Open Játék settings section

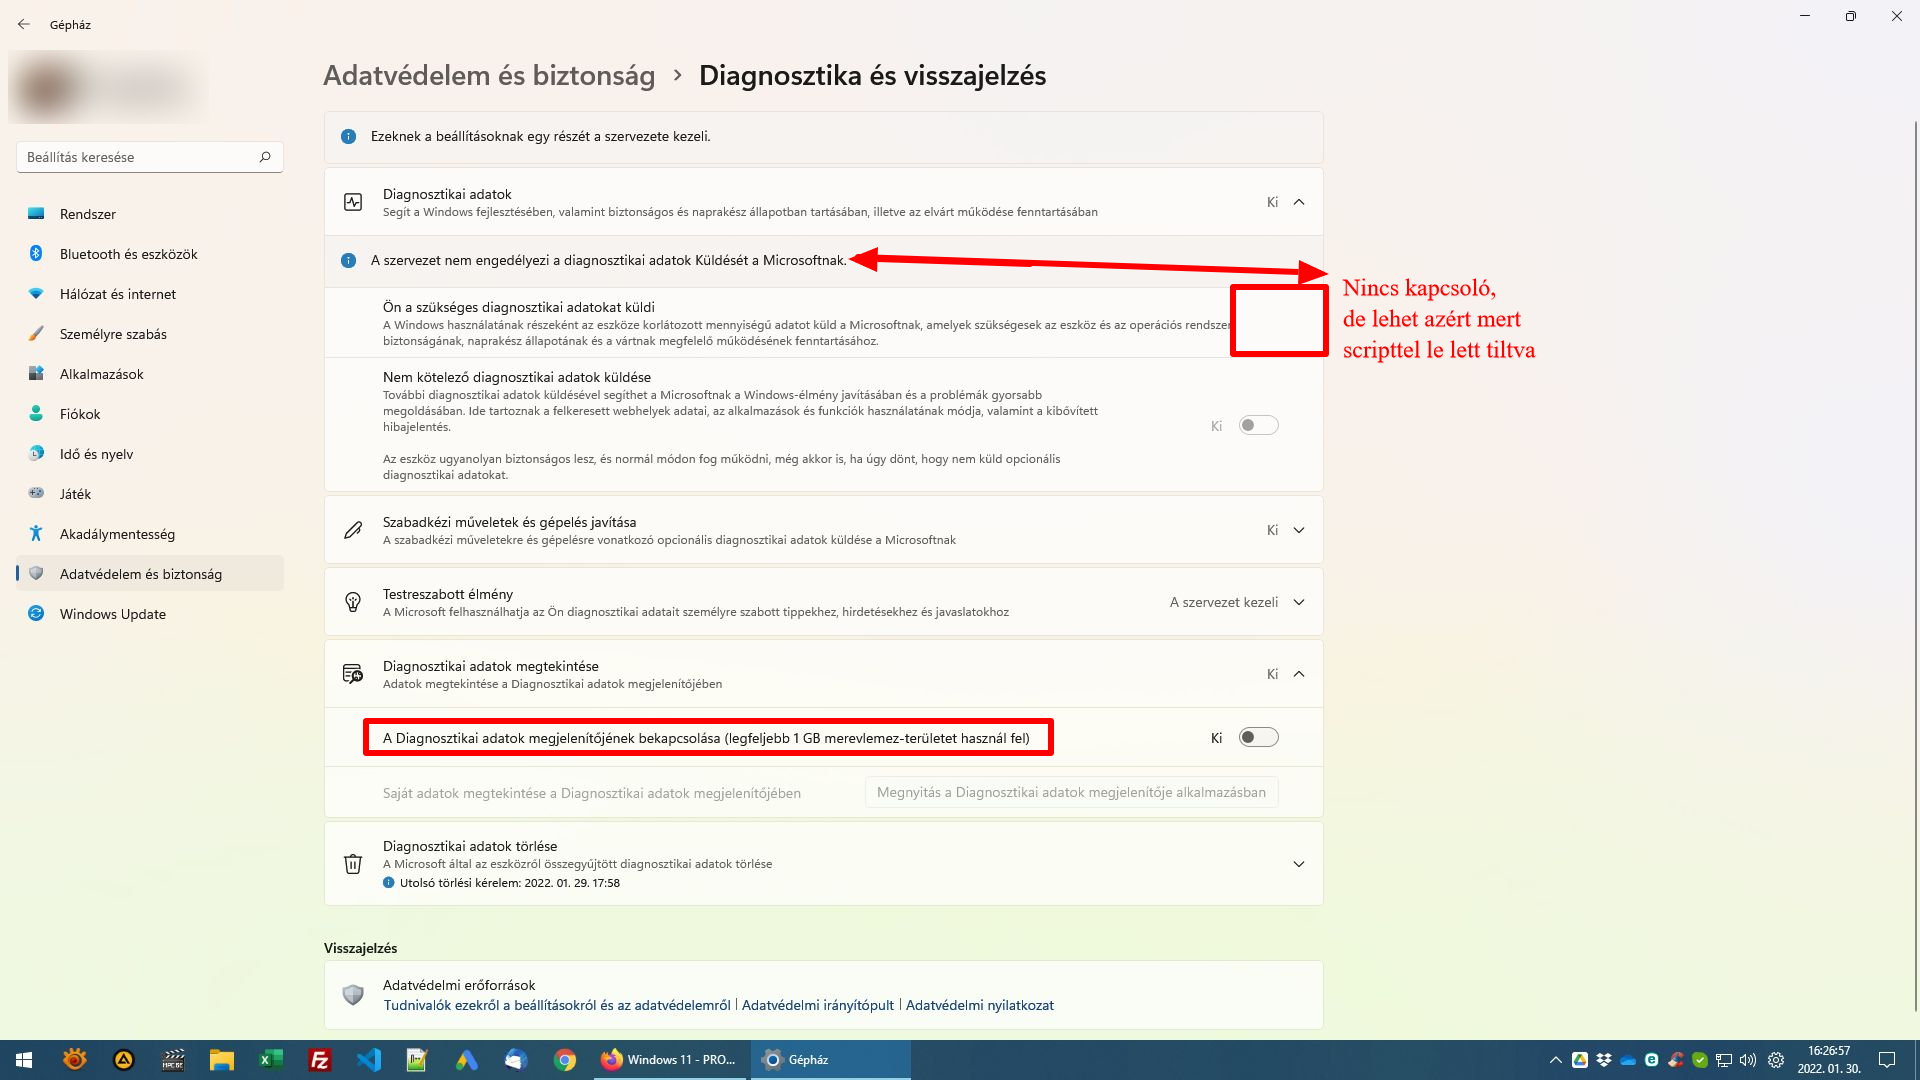pyautogui.click(x=150, y=494)
